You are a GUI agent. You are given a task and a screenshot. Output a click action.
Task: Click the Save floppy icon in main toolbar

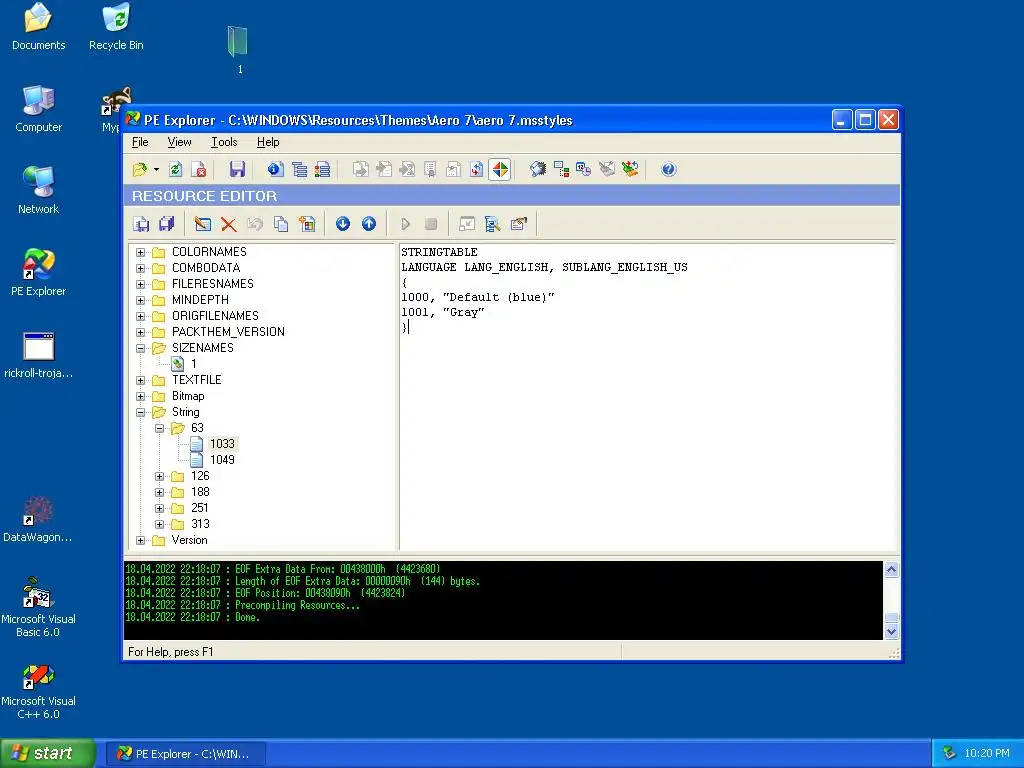tap(236, 170)
